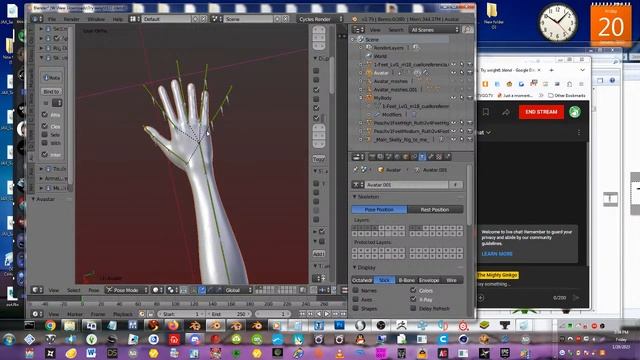Screen dimensions: 640x360
Task: Click the render properties camera tab icon
Action: pyautogui.click(x=372, y=157)
